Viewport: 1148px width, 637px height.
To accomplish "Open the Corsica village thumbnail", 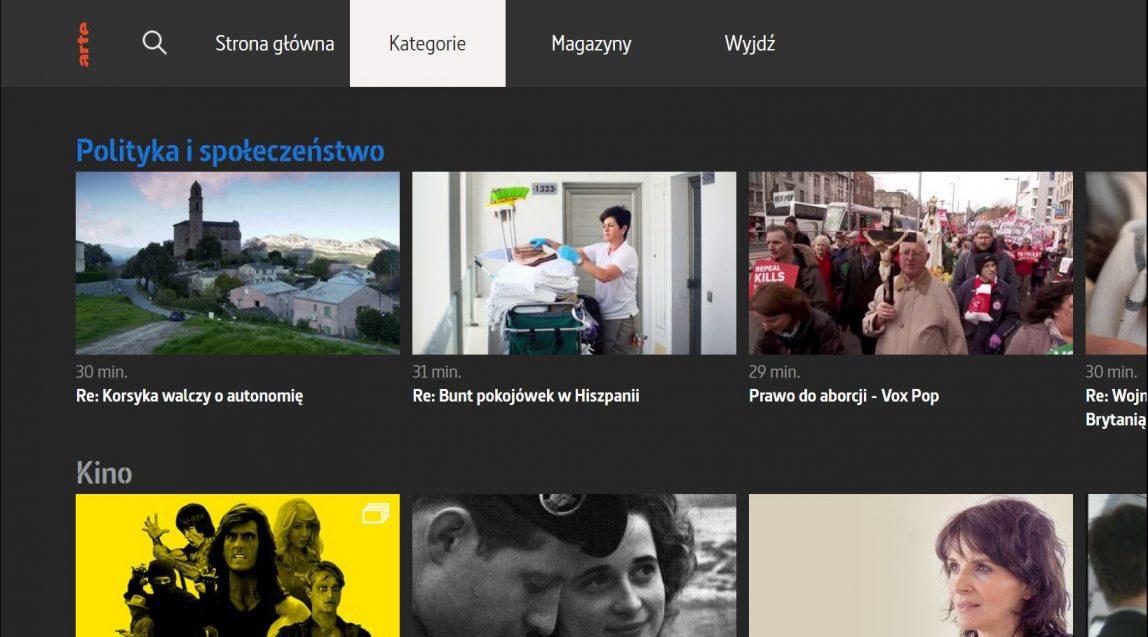I will [x=238, y=263].
